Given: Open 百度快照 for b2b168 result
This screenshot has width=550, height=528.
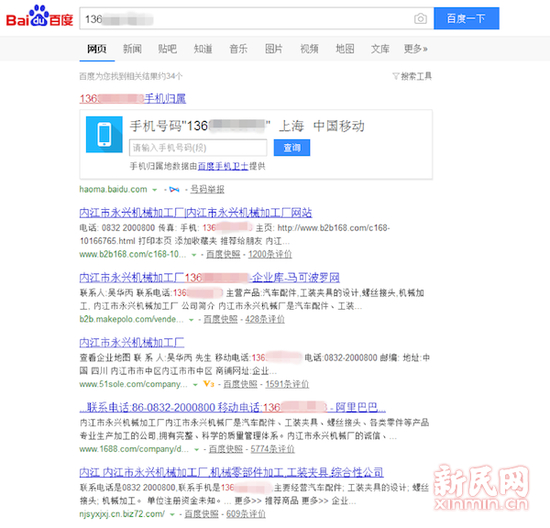Looking at the screenshot, I should click(x=223, y=254).
